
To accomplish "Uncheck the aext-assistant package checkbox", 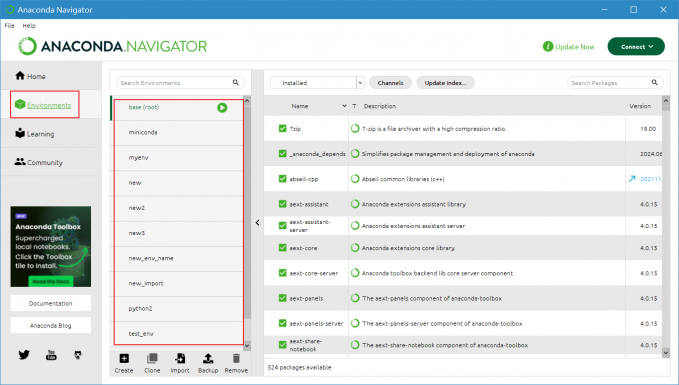I will [x=282, y=204].
